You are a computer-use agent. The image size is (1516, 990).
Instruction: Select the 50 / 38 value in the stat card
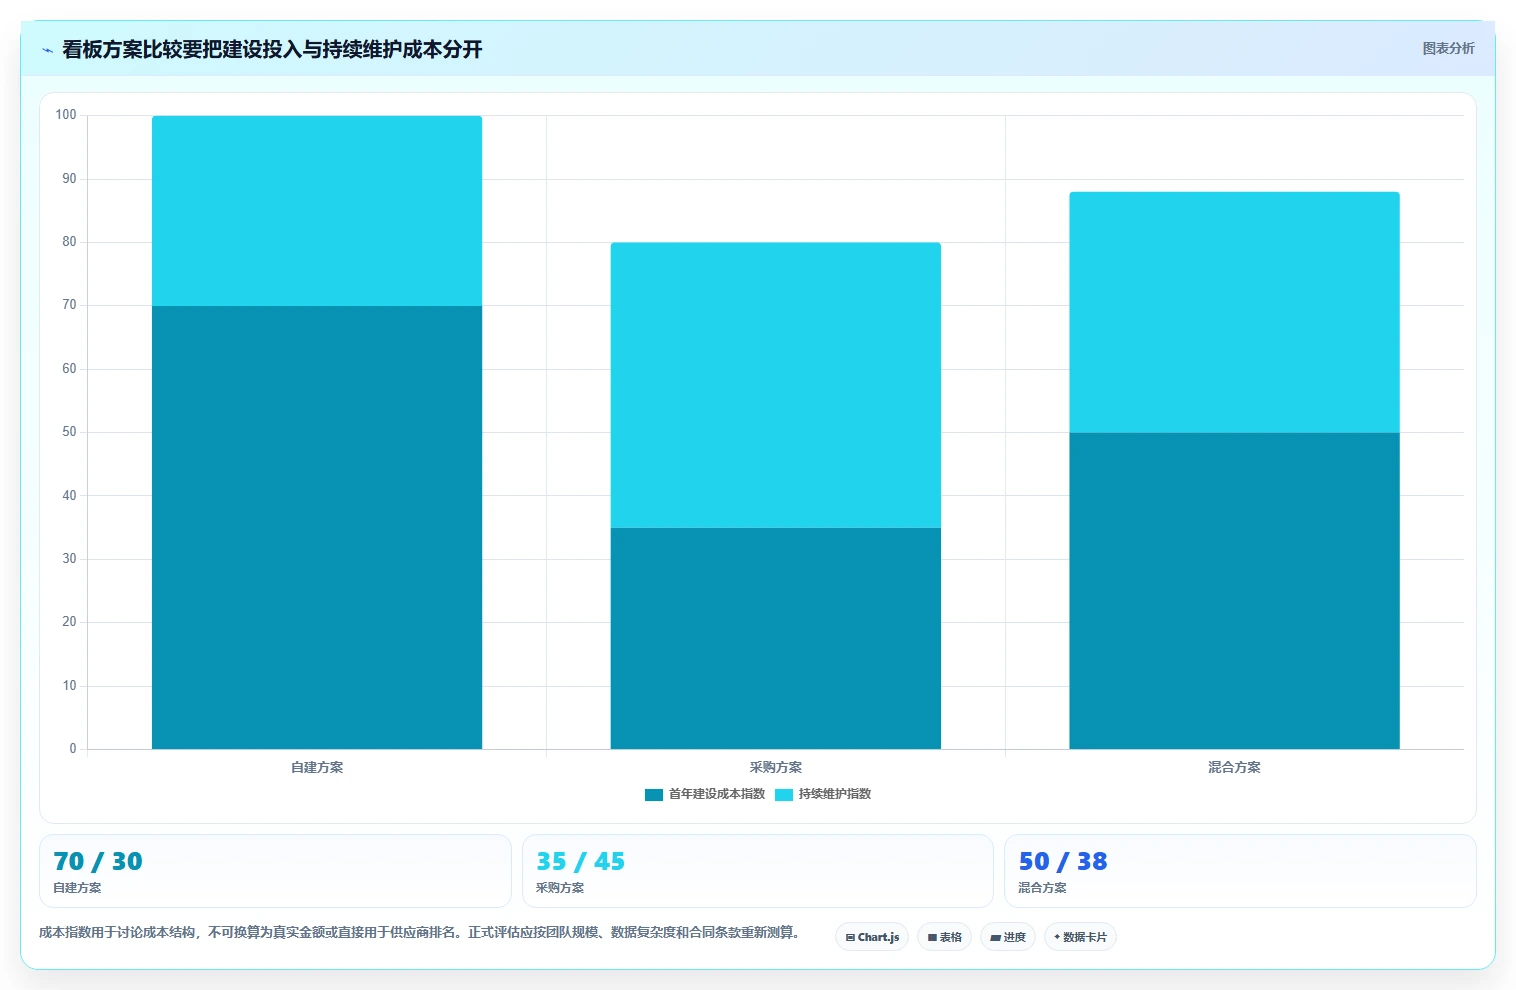(1063, 862)
